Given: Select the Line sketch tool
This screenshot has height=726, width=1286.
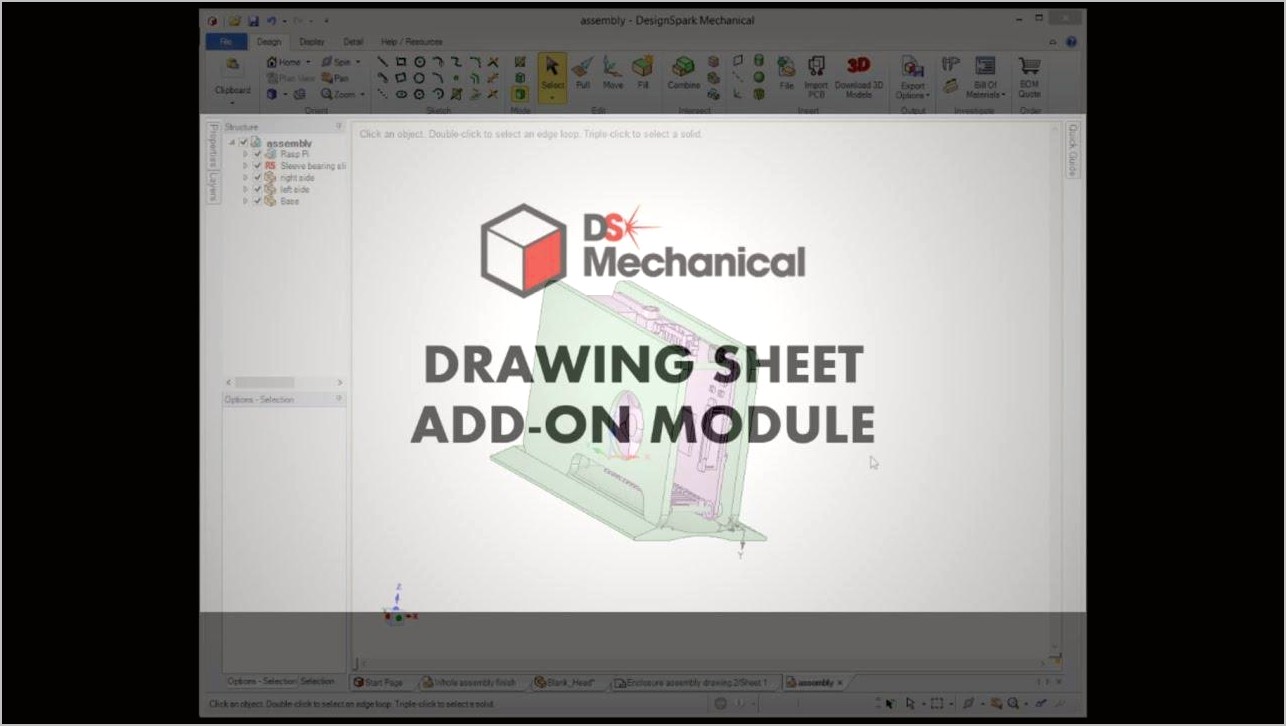Looking at the screenshot, I should 382,62.
